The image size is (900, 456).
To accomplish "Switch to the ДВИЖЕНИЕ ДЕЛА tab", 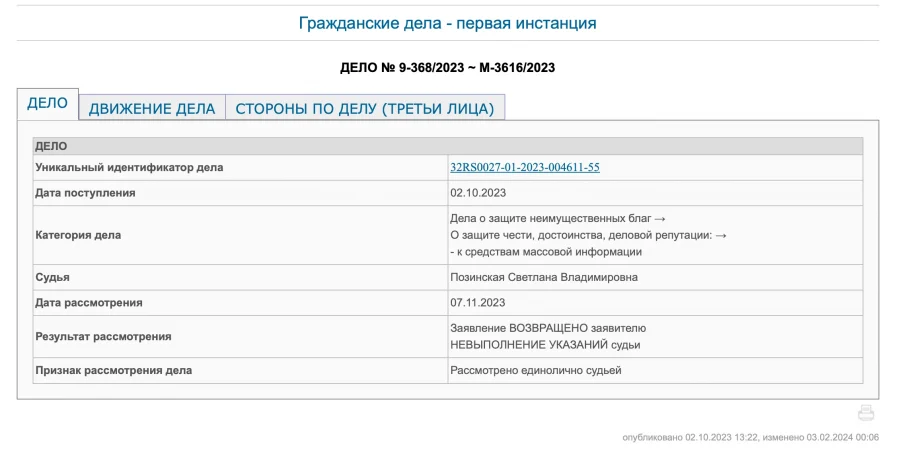I will (152, 109).
